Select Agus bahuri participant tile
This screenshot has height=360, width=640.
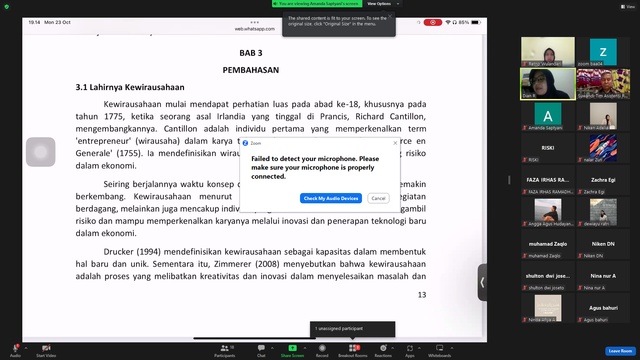click(x=603, y=308)
